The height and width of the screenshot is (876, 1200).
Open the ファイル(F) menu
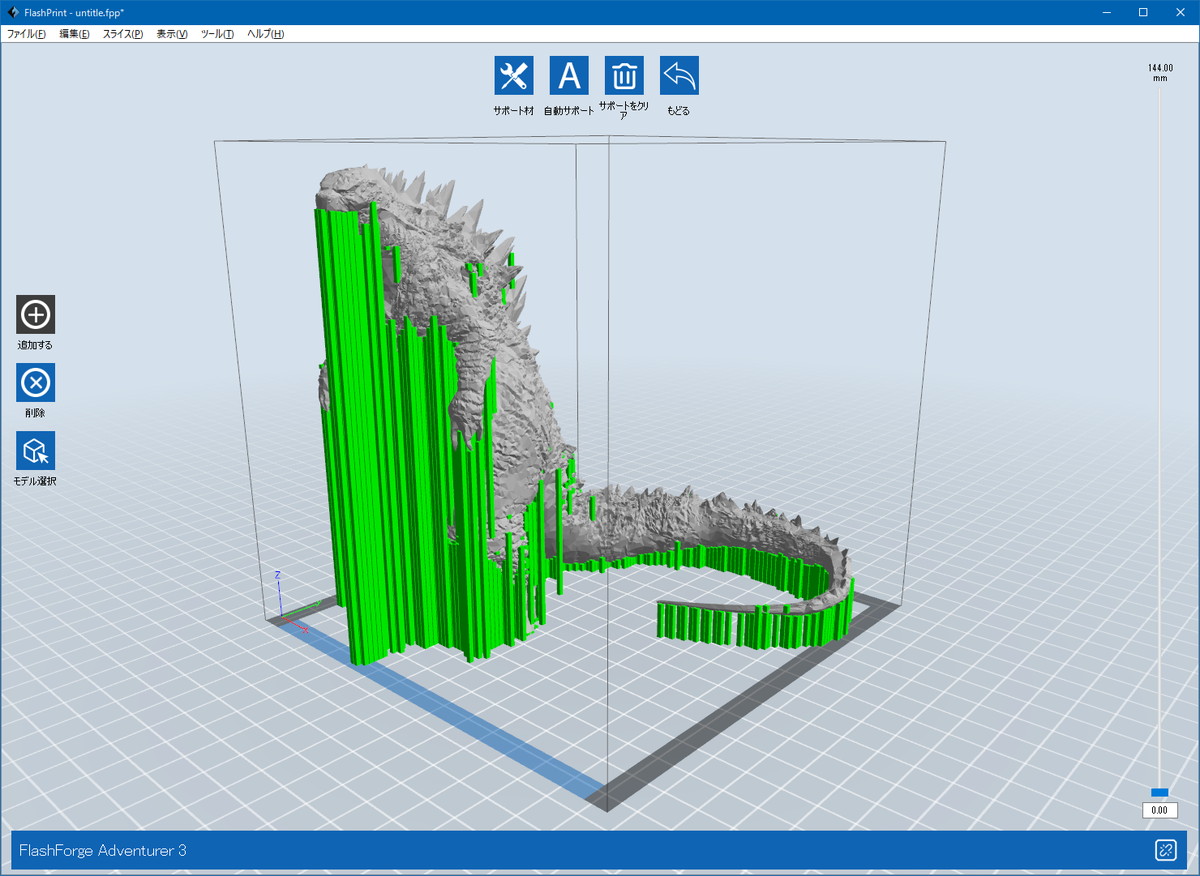click(x=27, y=34)
